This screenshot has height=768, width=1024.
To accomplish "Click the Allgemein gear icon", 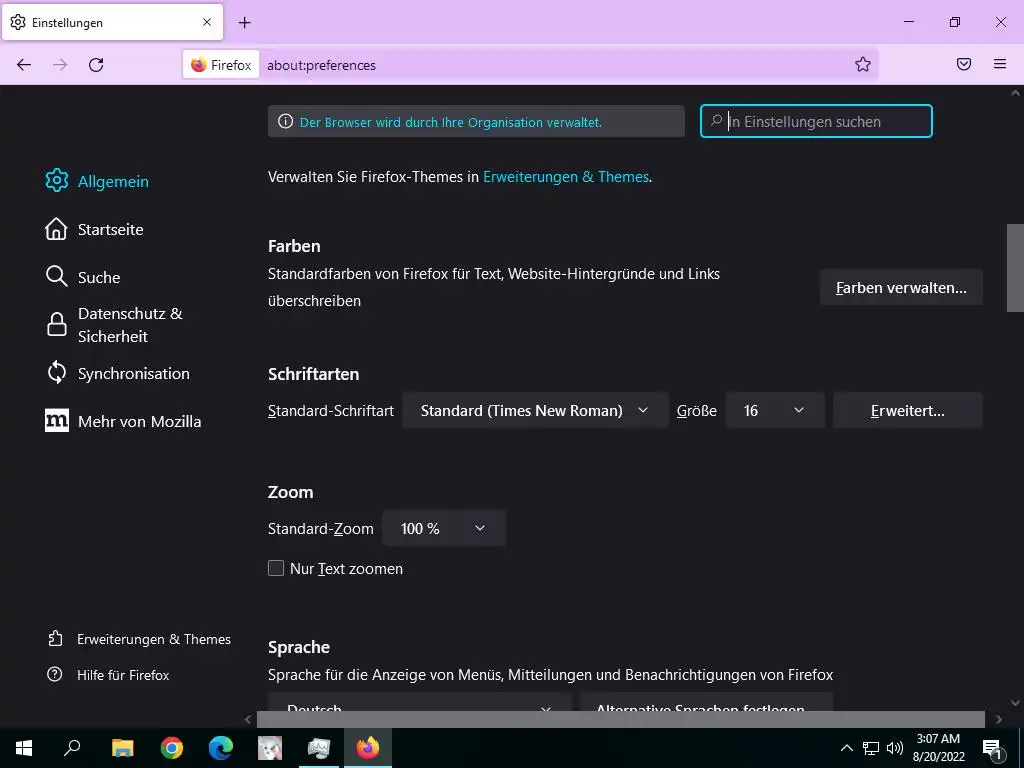I will 57,180.
